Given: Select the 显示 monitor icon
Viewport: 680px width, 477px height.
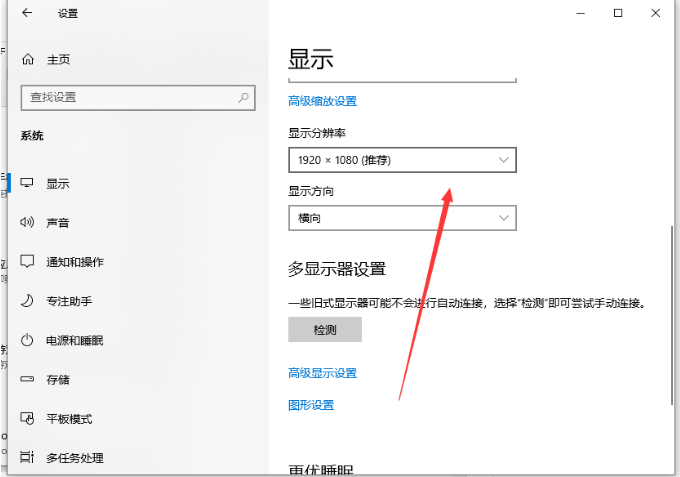Looking at the screenshot, I should point(27,183).
